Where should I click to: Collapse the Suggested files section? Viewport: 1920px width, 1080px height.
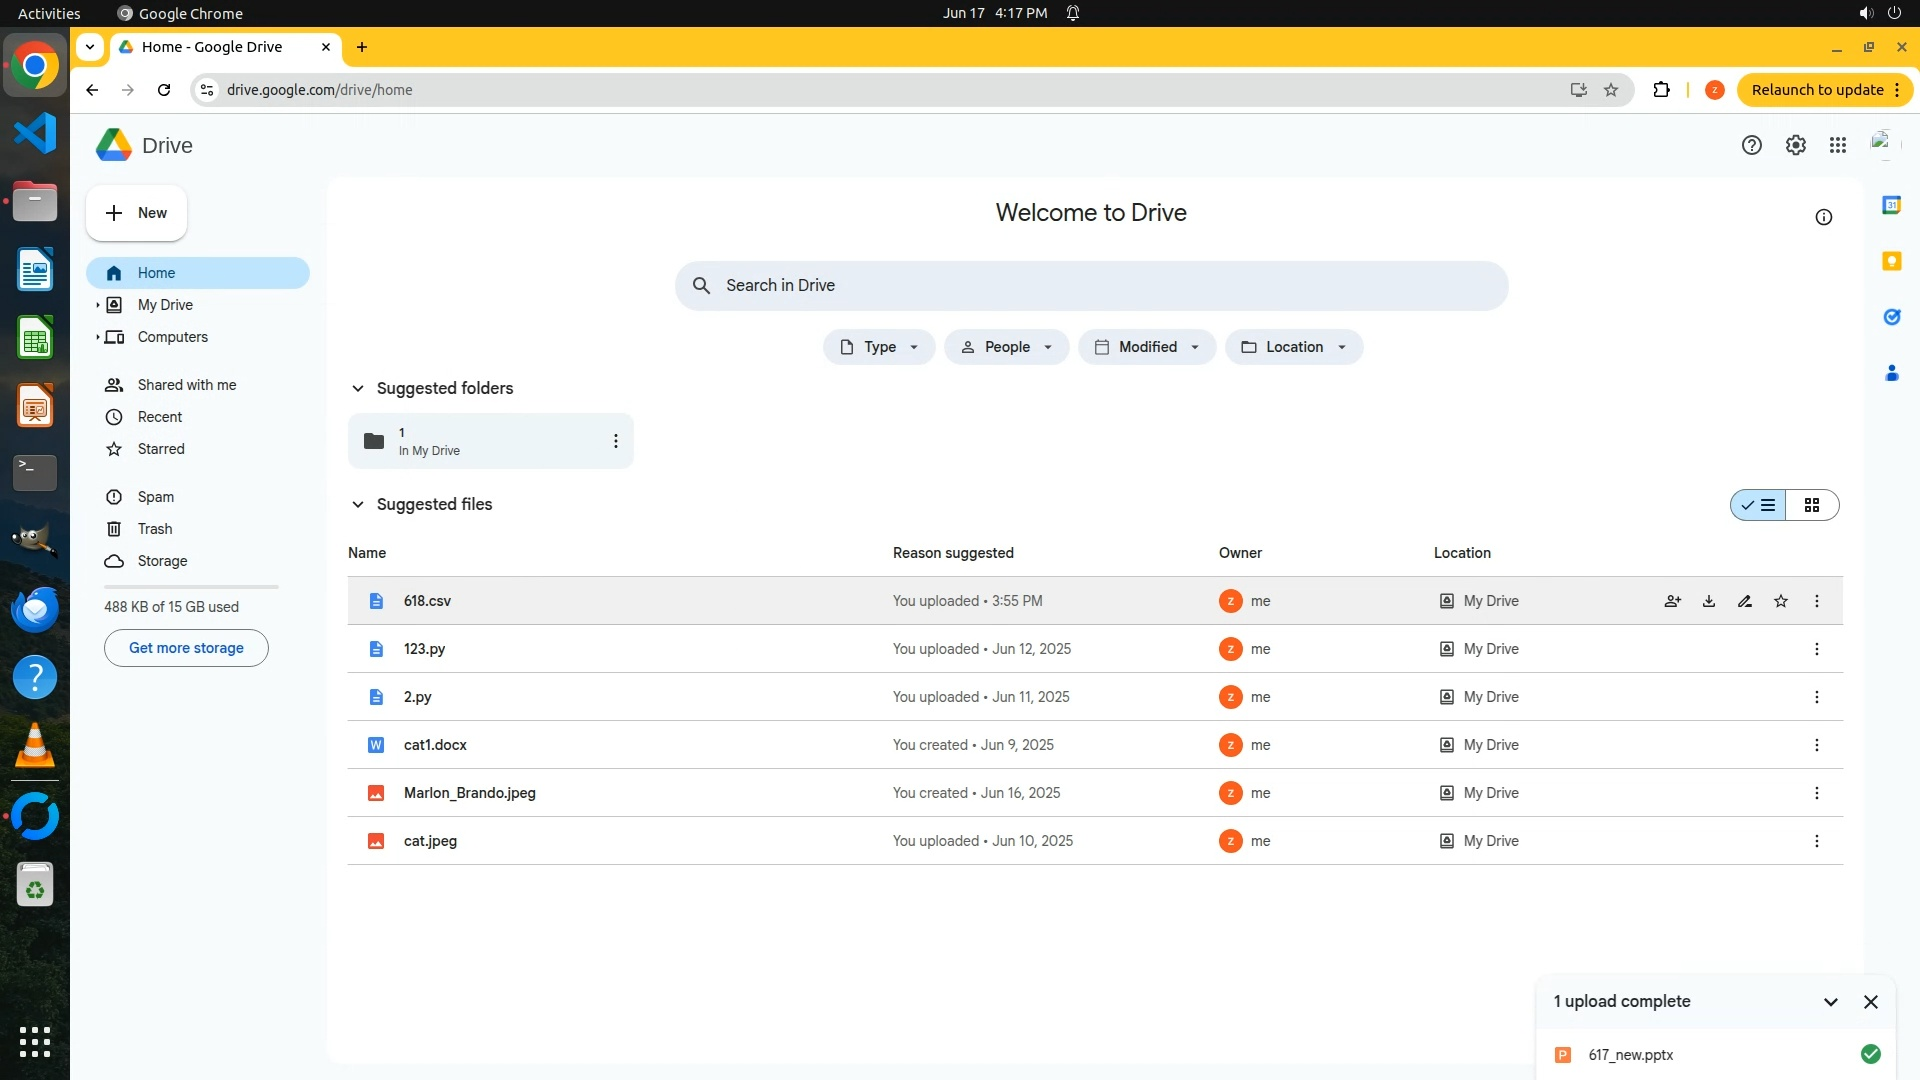click(358, 505)
